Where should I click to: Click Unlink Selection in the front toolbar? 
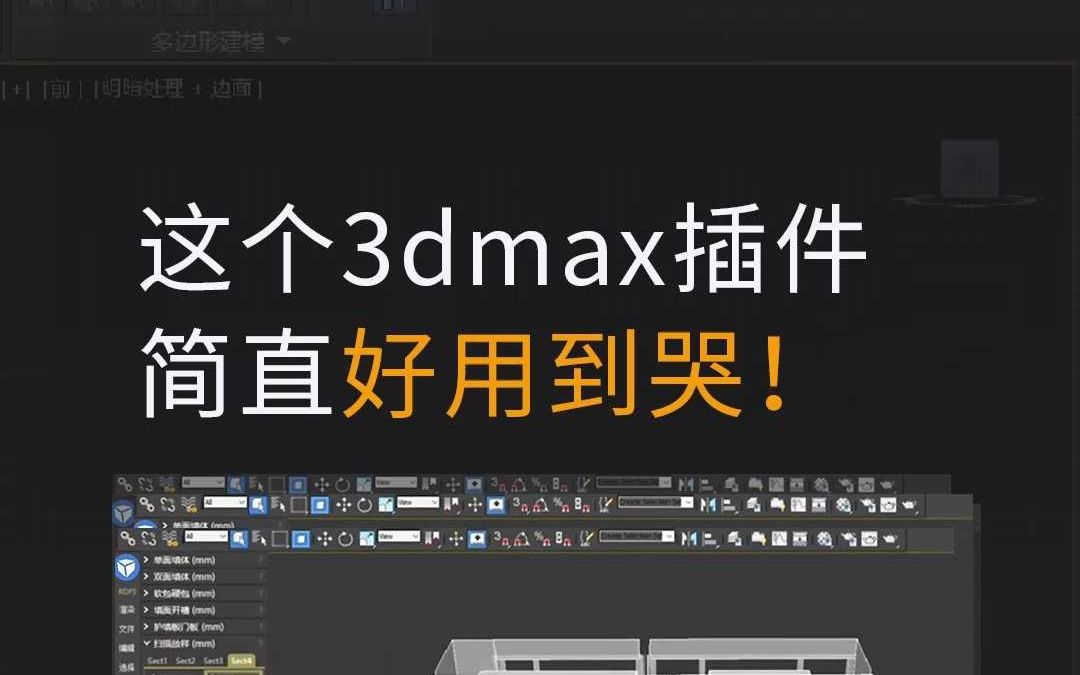click(x=148, y=538)
